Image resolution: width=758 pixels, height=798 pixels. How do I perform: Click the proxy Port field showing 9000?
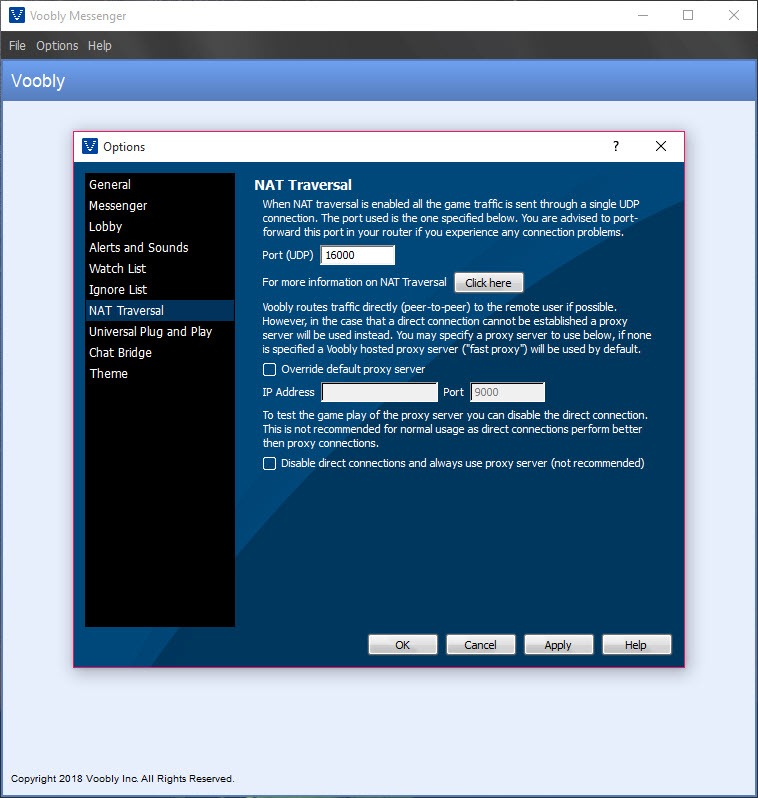click(x=508, y=392)
